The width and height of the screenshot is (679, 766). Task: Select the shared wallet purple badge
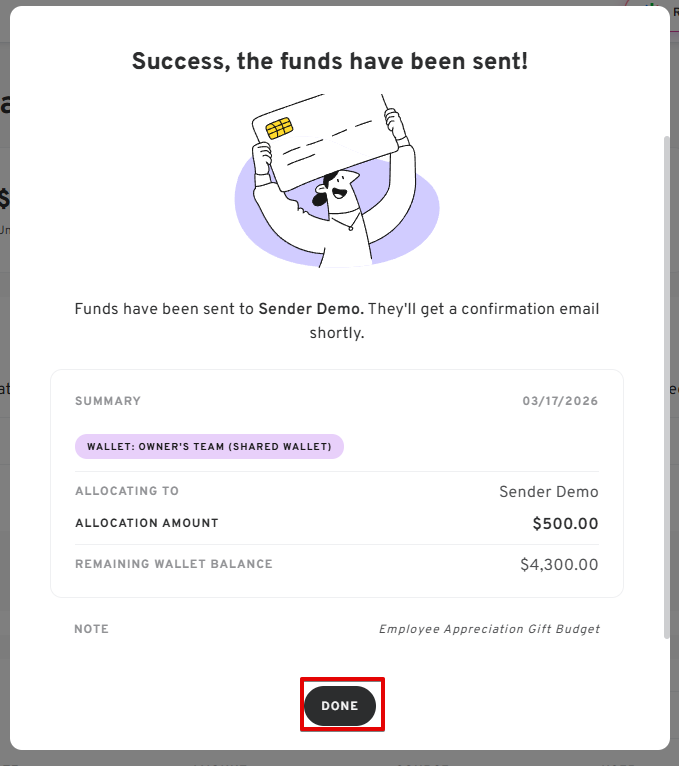click(209, 446)
